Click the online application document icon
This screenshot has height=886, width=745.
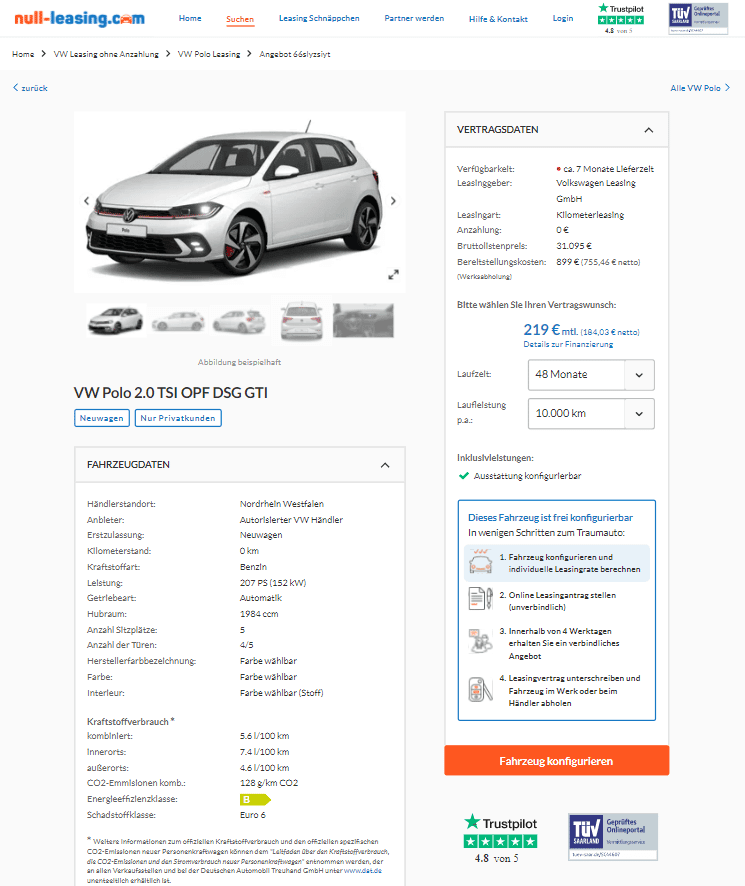pos(480,598)
